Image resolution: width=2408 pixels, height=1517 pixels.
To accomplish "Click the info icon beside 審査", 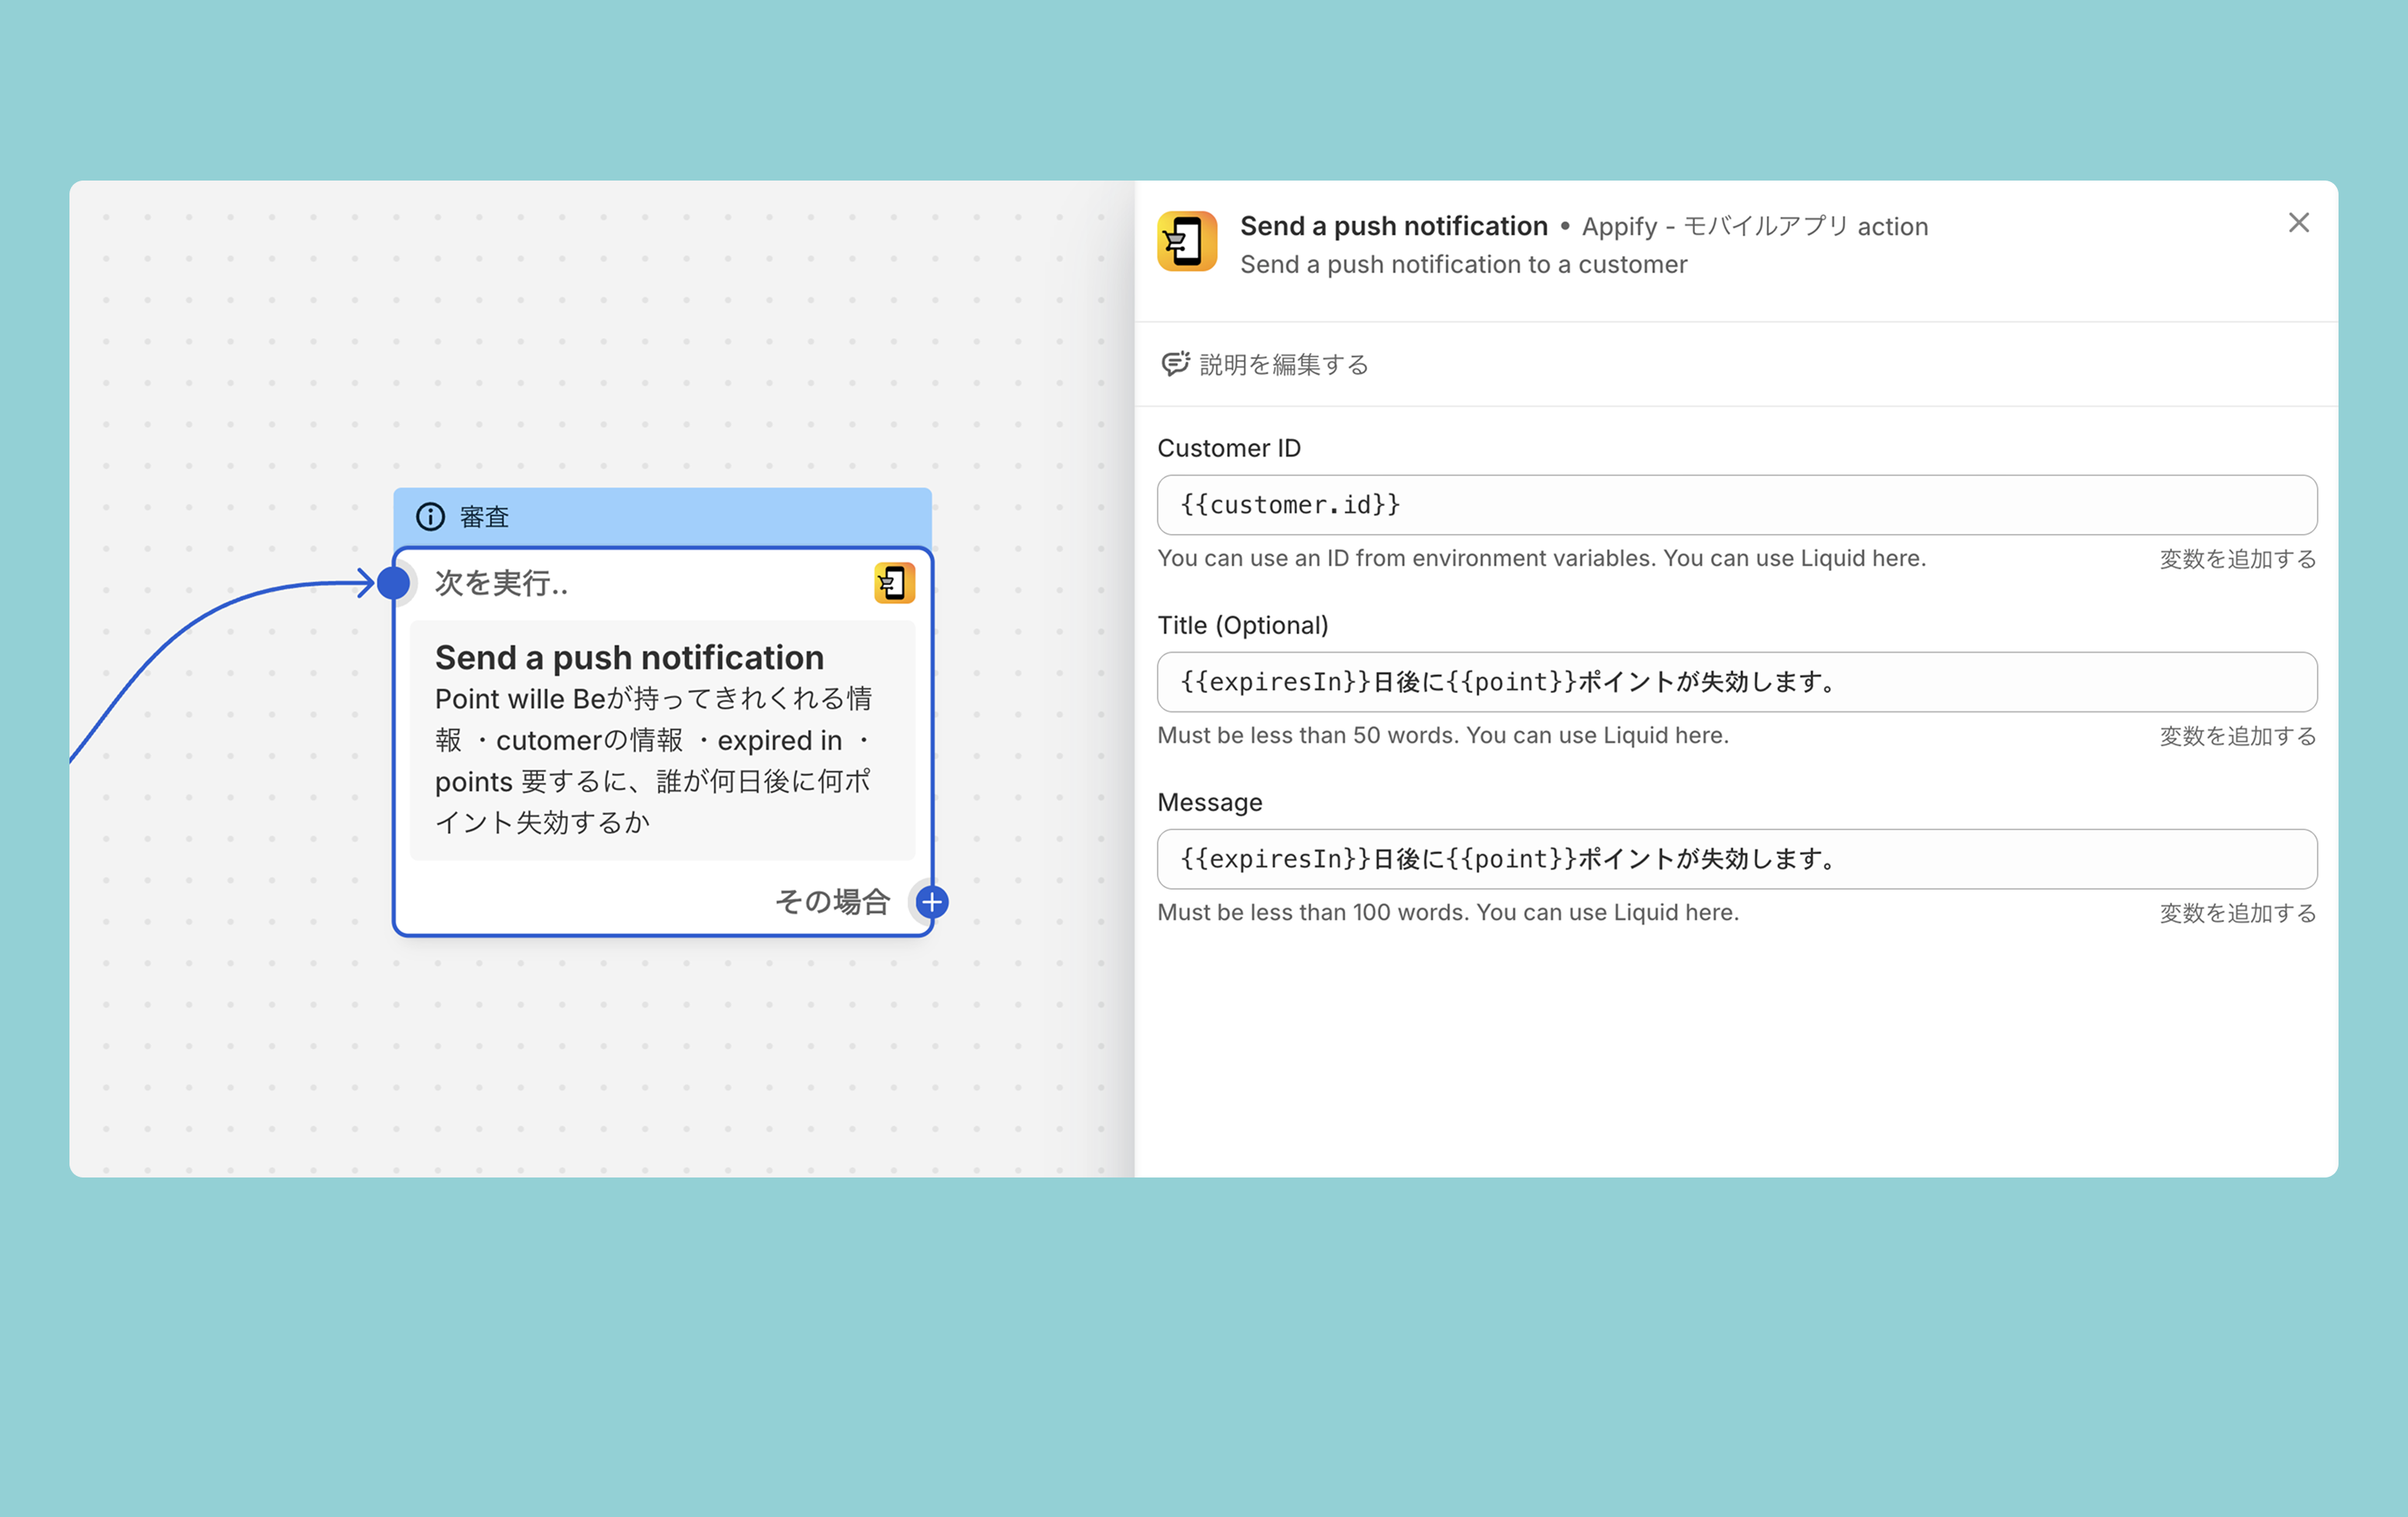I will coord(430,517).
